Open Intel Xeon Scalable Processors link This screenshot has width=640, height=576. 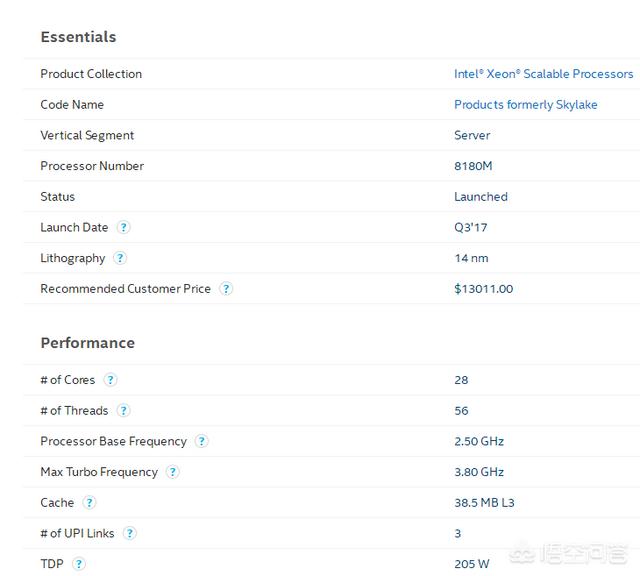[544, 74]
